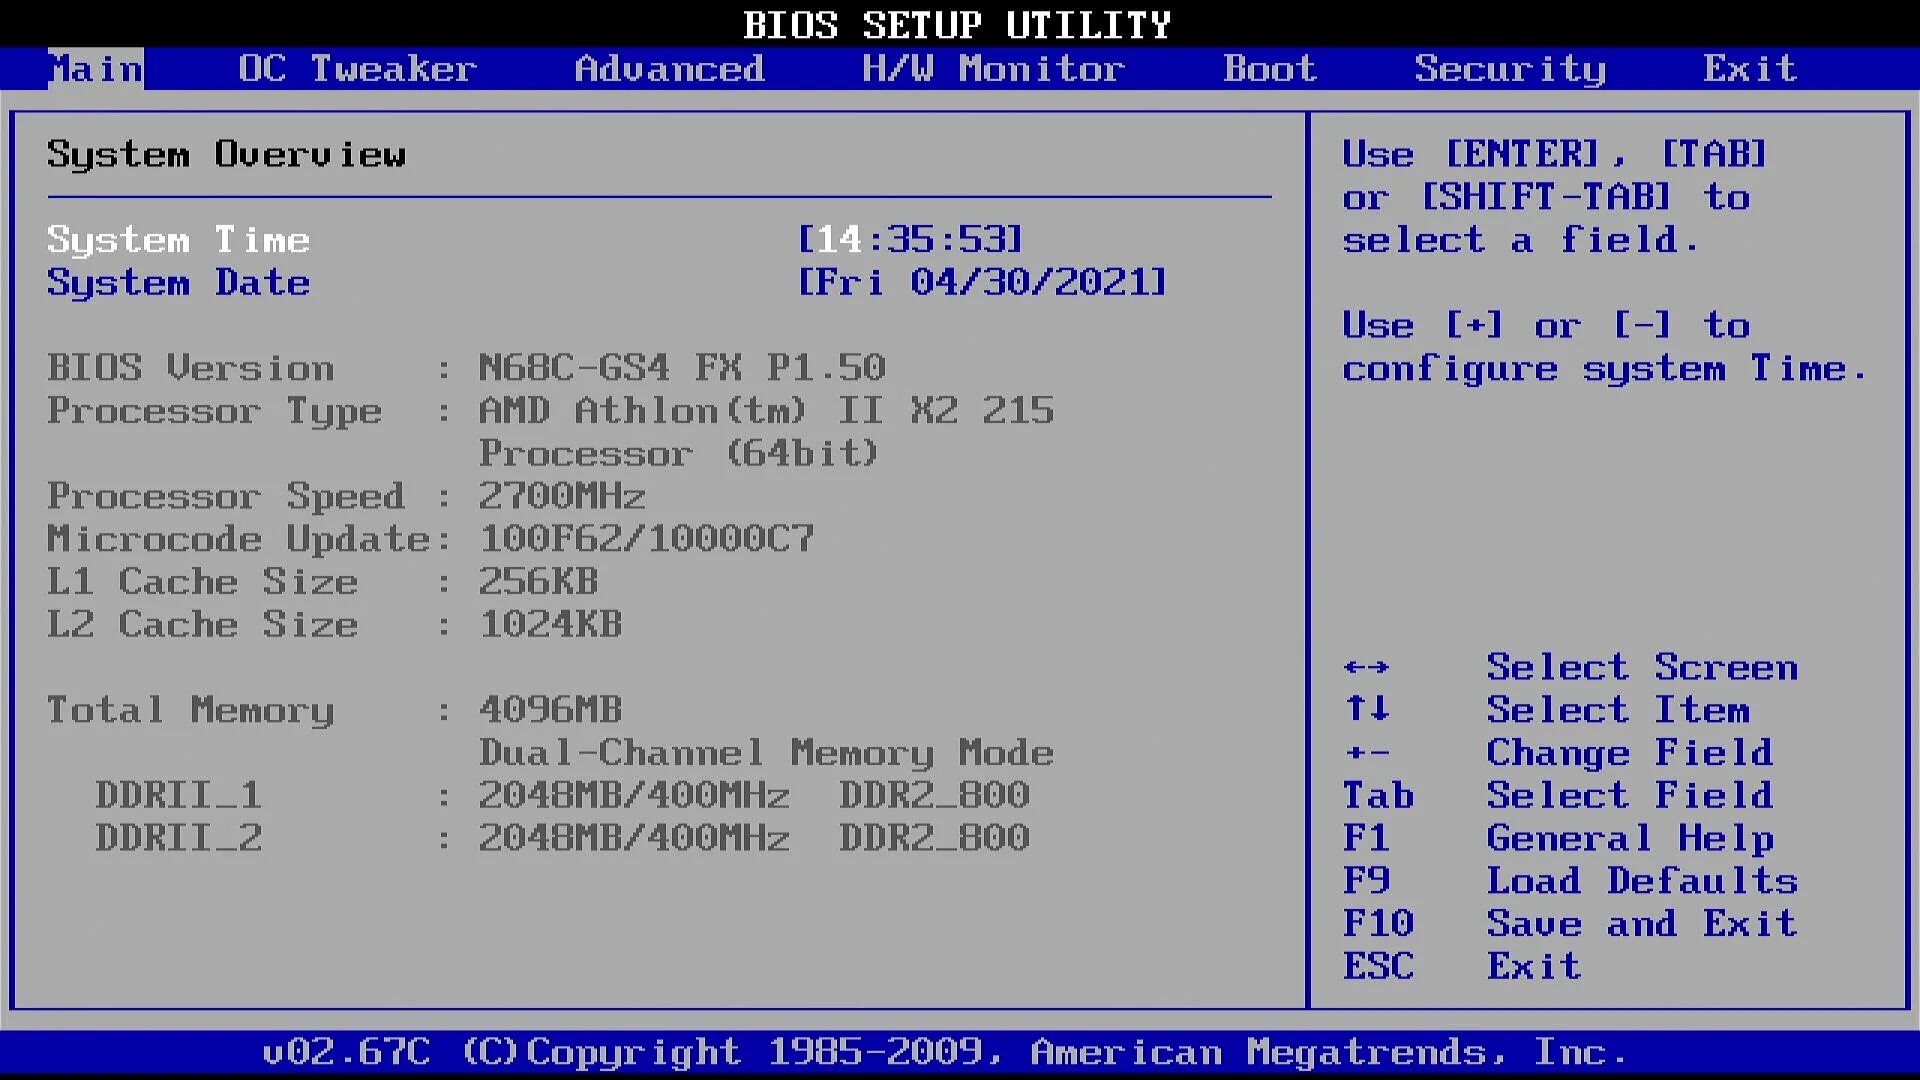Screen dimensions: 1920x1080
Task: Click F10 Save and Exit entry
Action: tap(1640, 924)
